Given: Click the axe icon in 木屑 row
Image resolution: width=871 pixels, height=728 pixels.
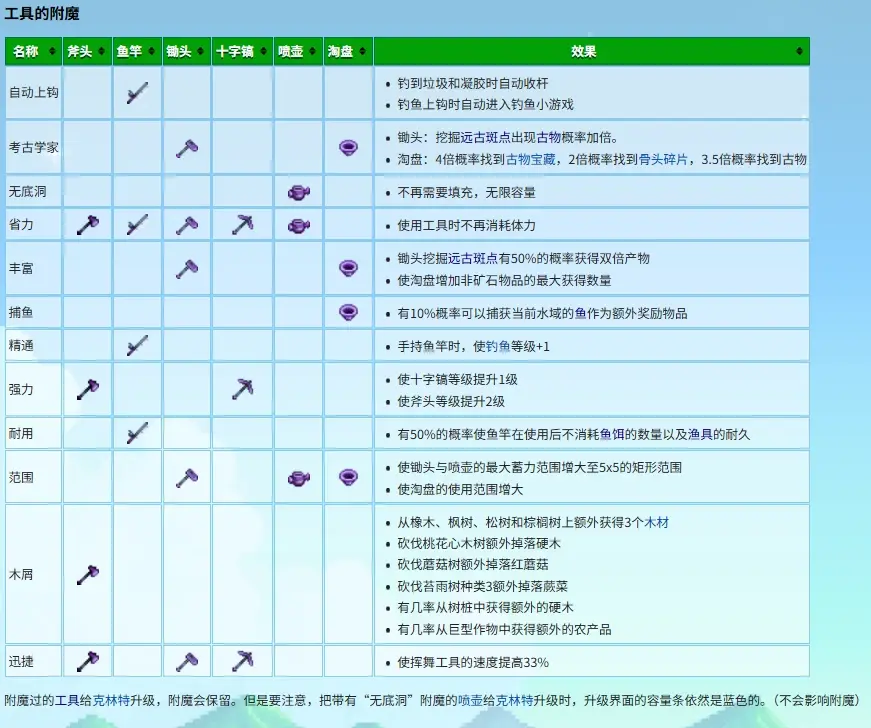Looking at the screenshot, I should (x=88, y=574).
